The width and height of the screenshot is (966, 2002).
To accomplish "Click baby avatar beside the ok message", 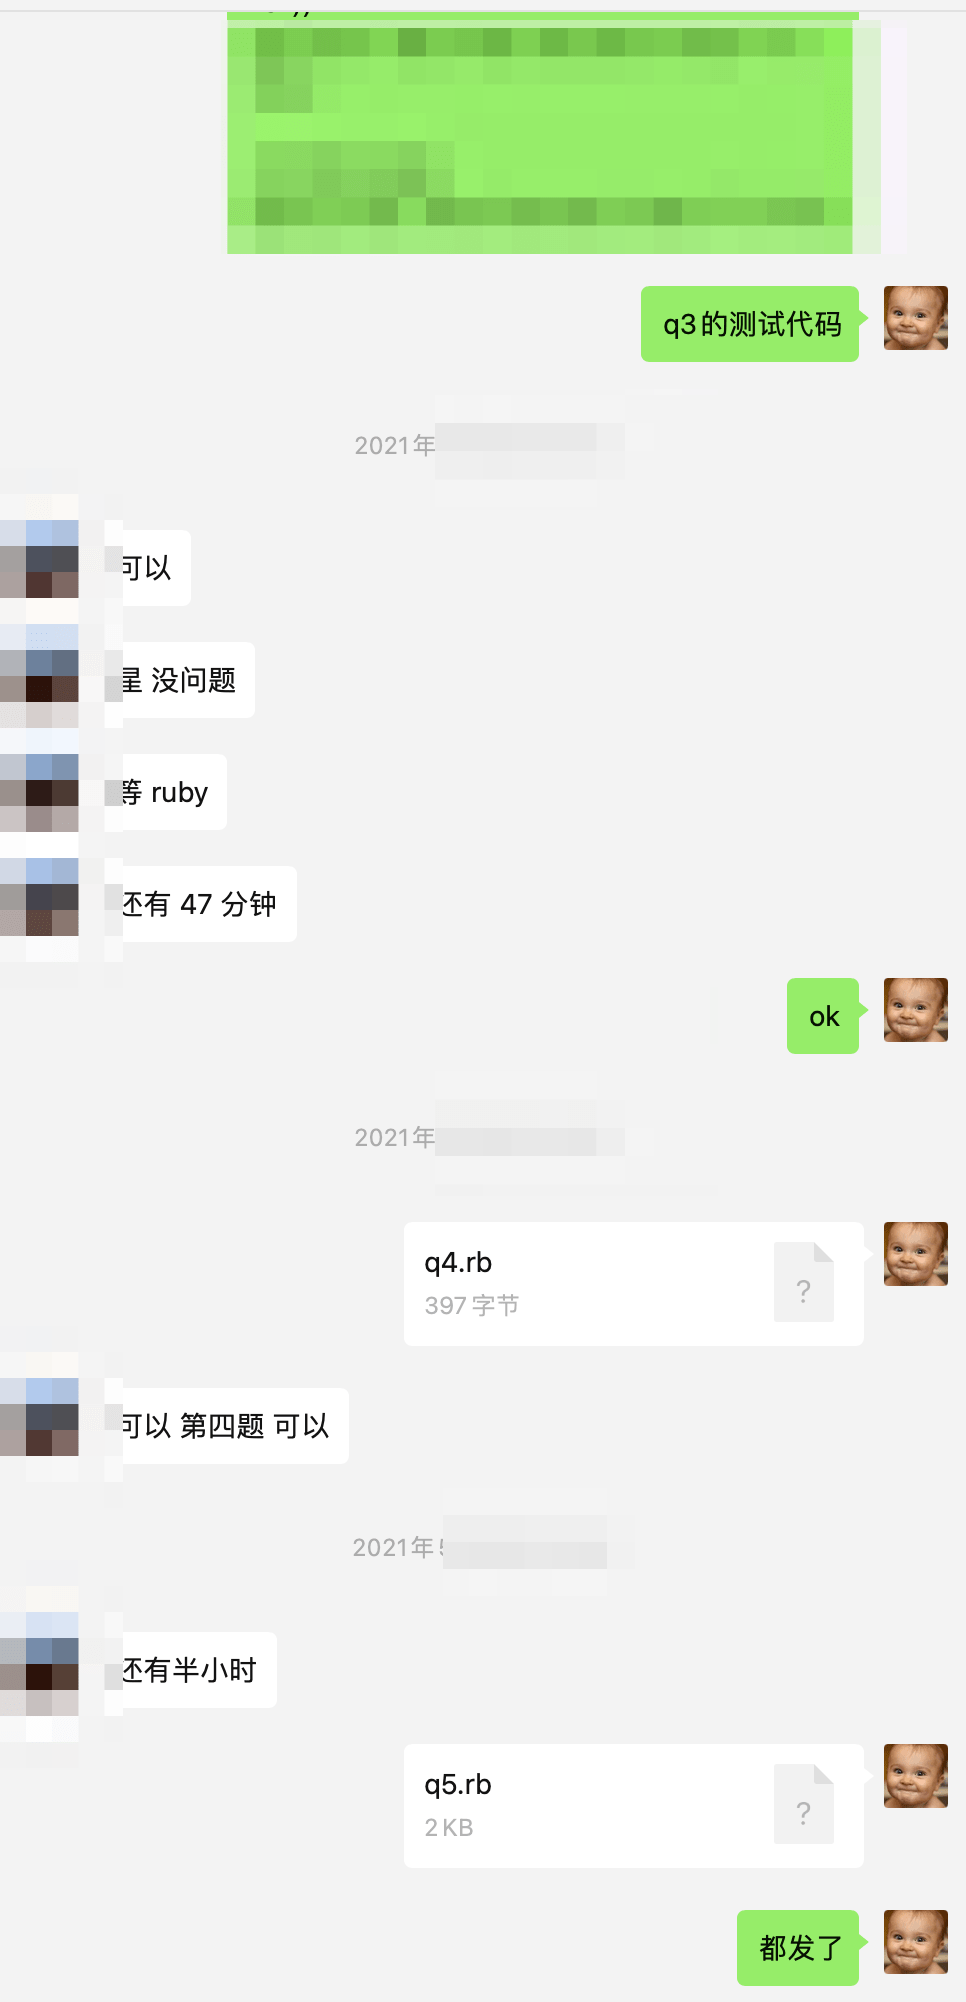I will click(915, 1010).
